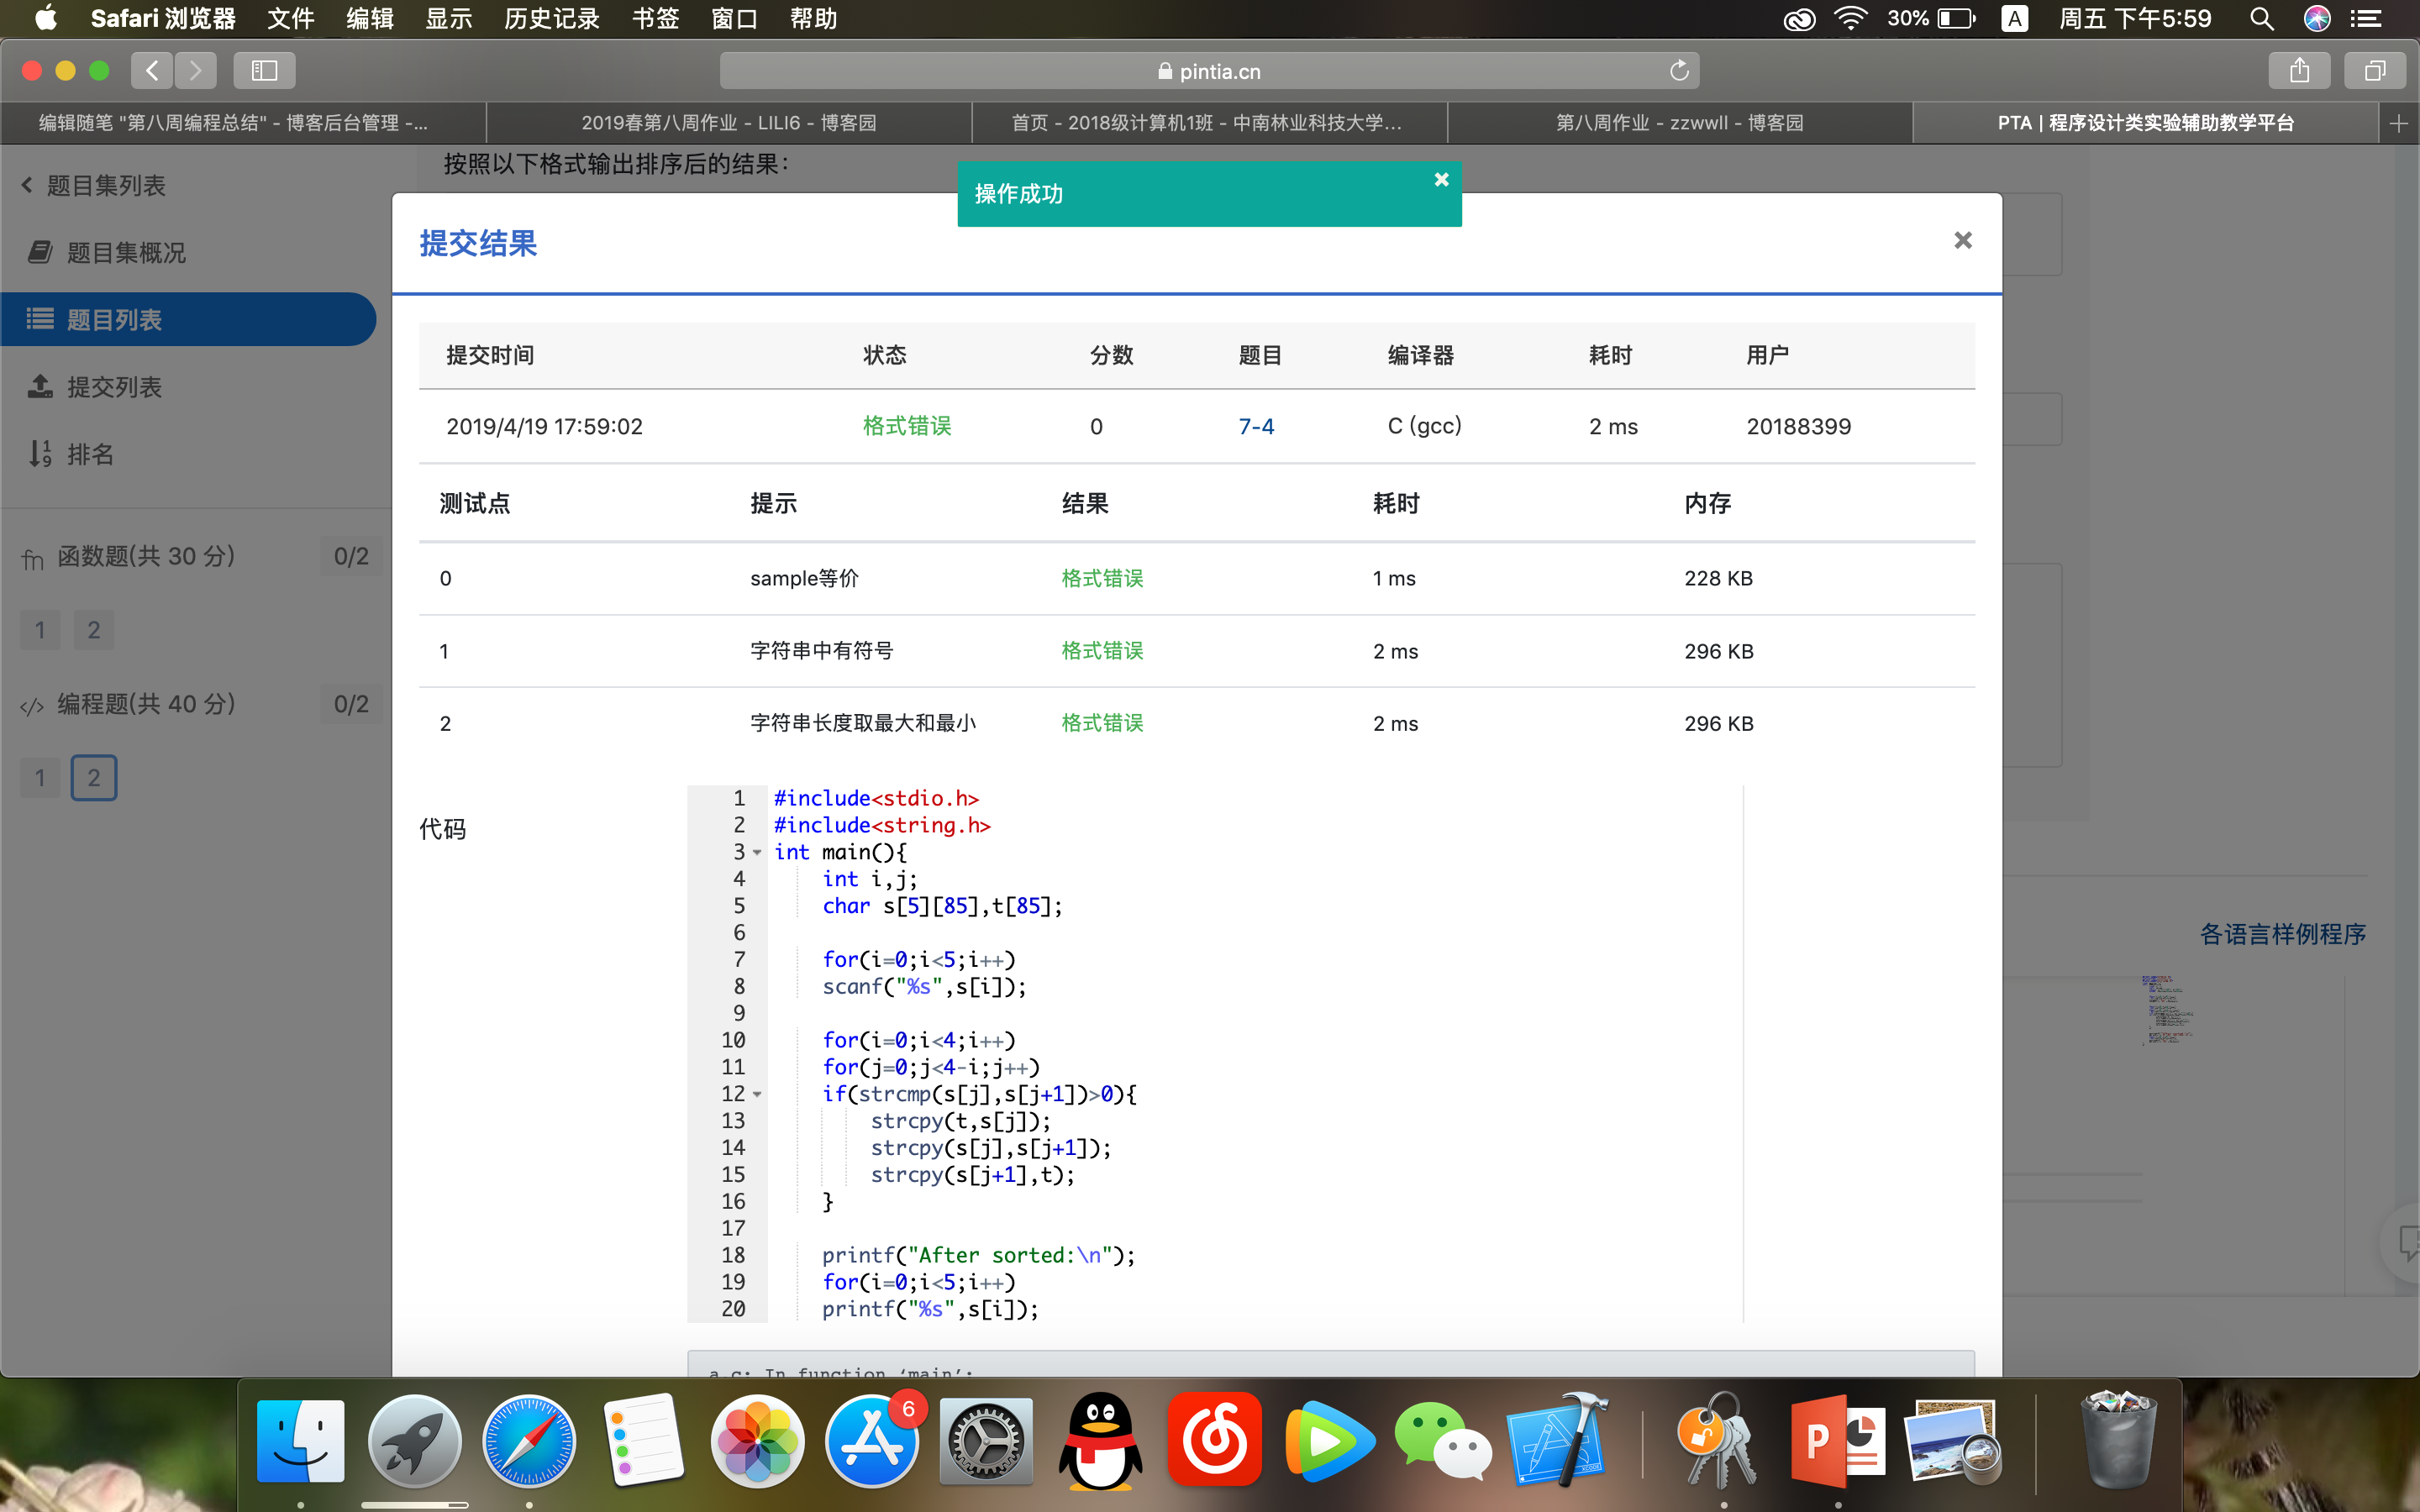
Task: Open 排名 in sidebar
Action: 72,454
